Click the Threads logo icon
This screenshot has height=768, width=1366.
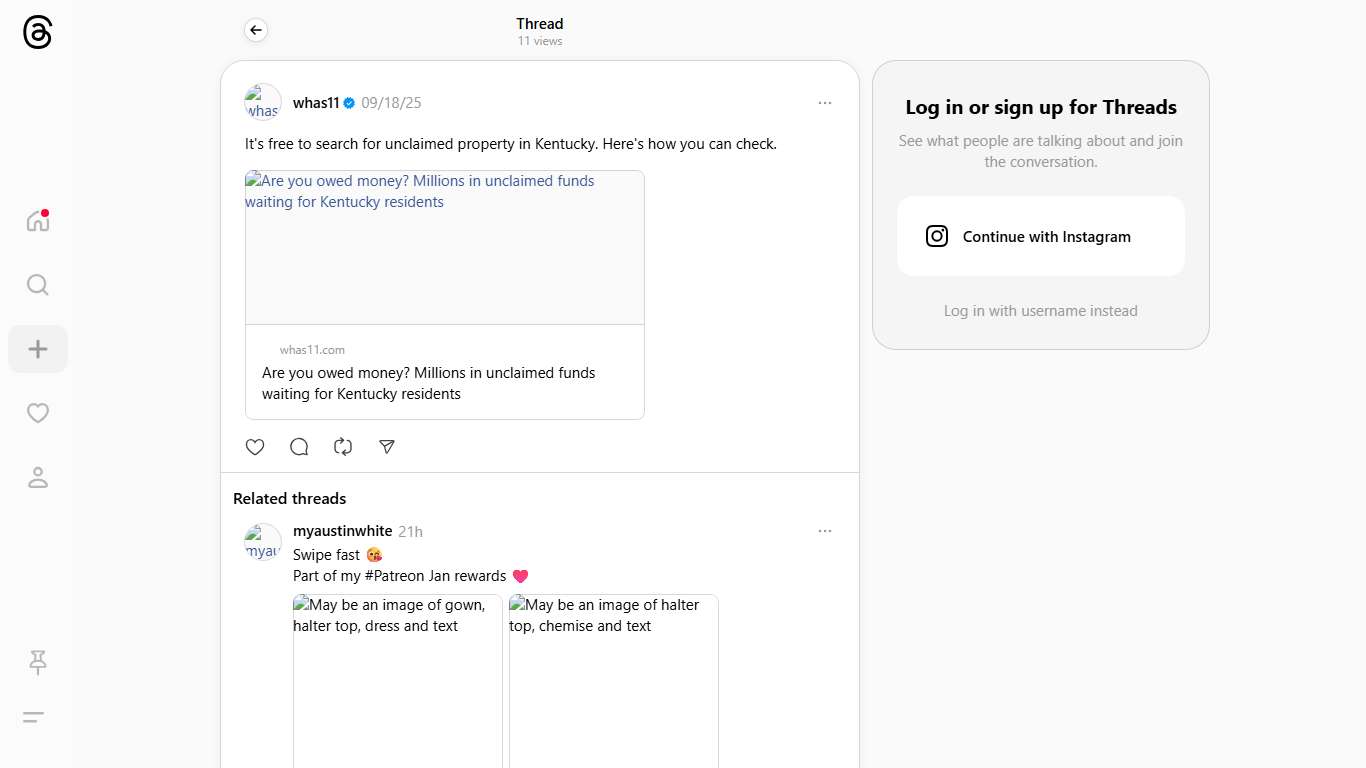[x=37, y=32]
